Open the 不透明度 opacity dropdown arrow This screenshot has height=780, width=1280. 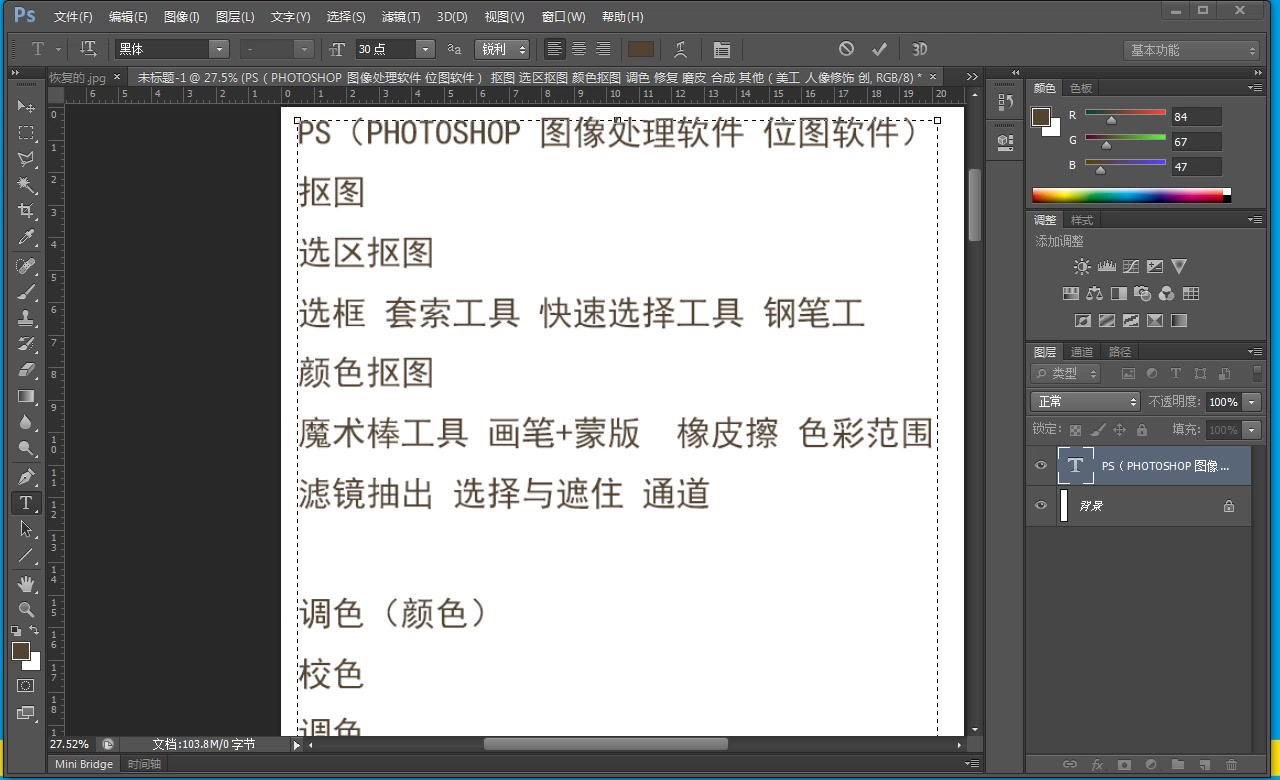(x=1252, y=402)
